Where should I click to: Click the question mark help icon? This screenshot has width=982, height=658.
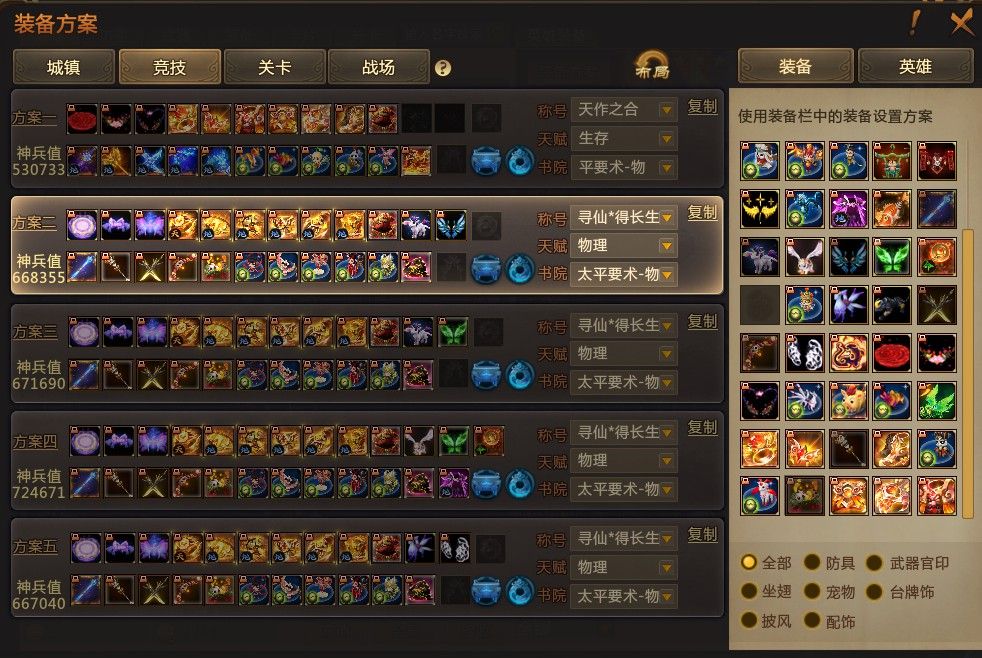pyautogui.click(x=443, y=68)
